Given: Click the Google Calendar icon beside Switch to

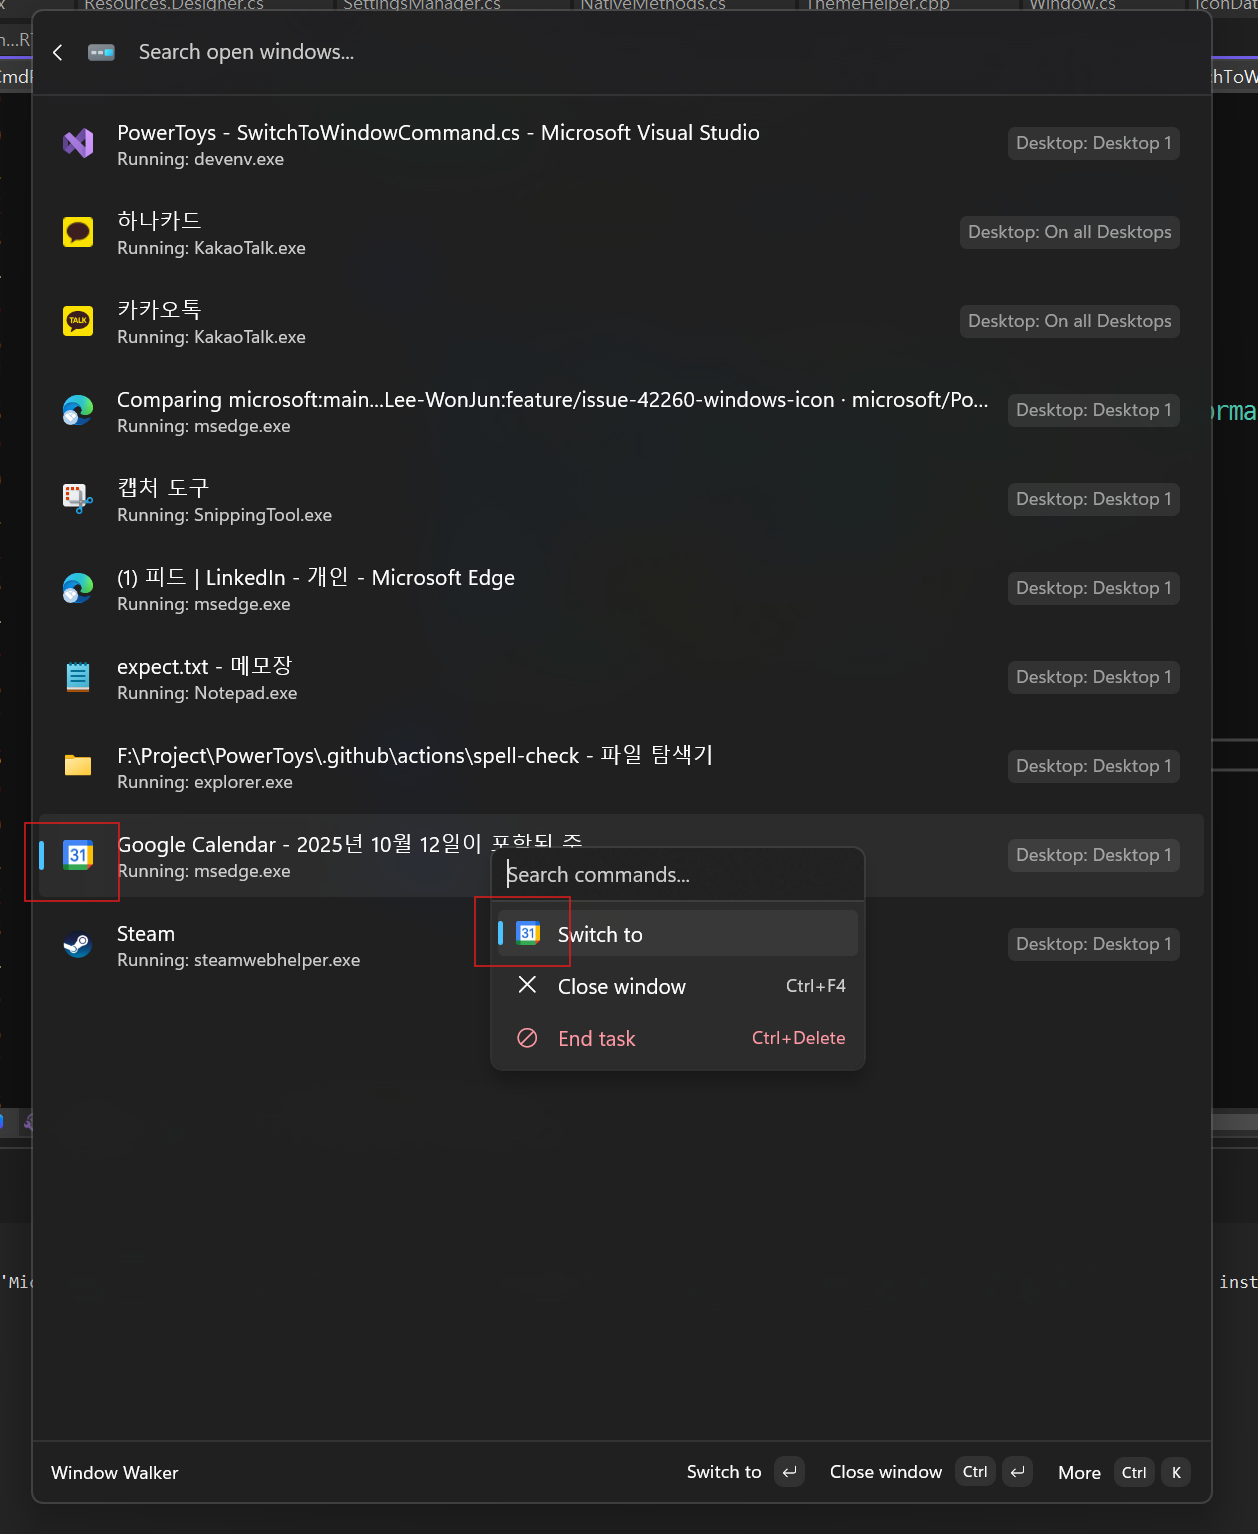Looking at the screenshot, I should pyautogui.click(x=528, y=934).
